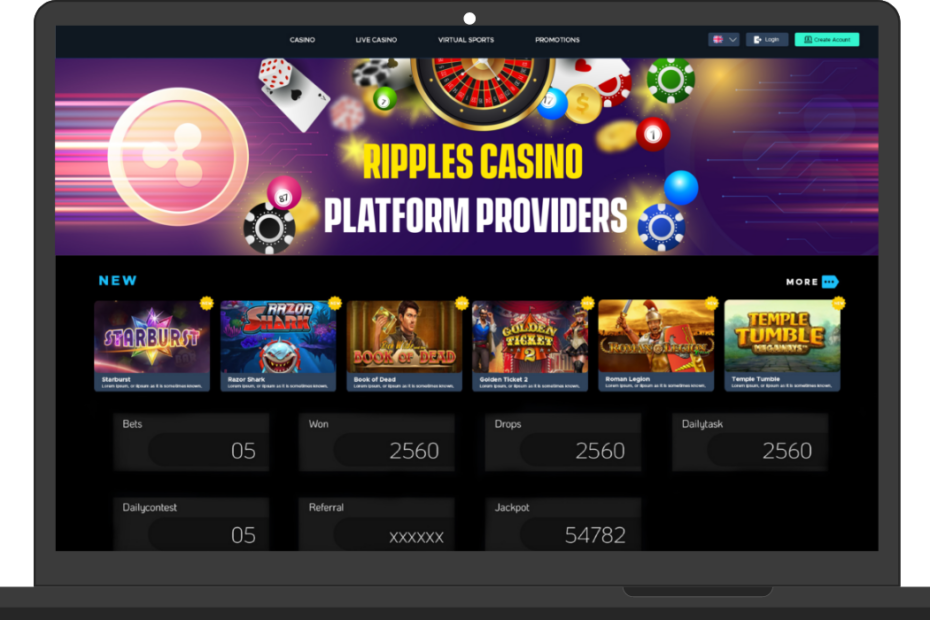Open the Casino menu item
The image size is (930, 620).
coord(302,40)
